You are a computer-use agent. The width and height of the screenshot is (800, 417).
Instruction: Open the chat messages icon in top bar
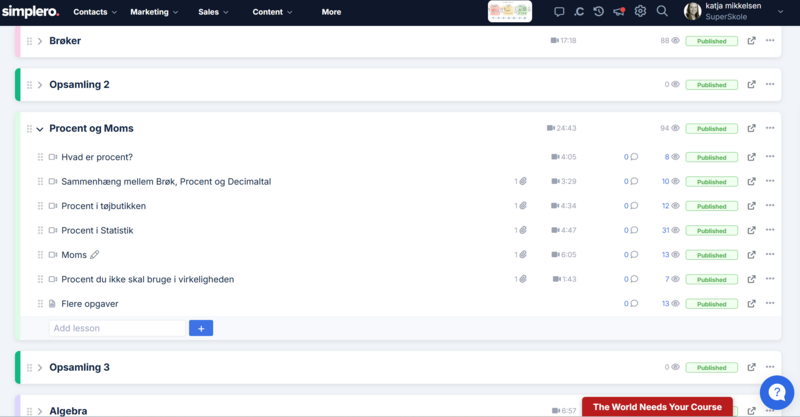(559, 12)
